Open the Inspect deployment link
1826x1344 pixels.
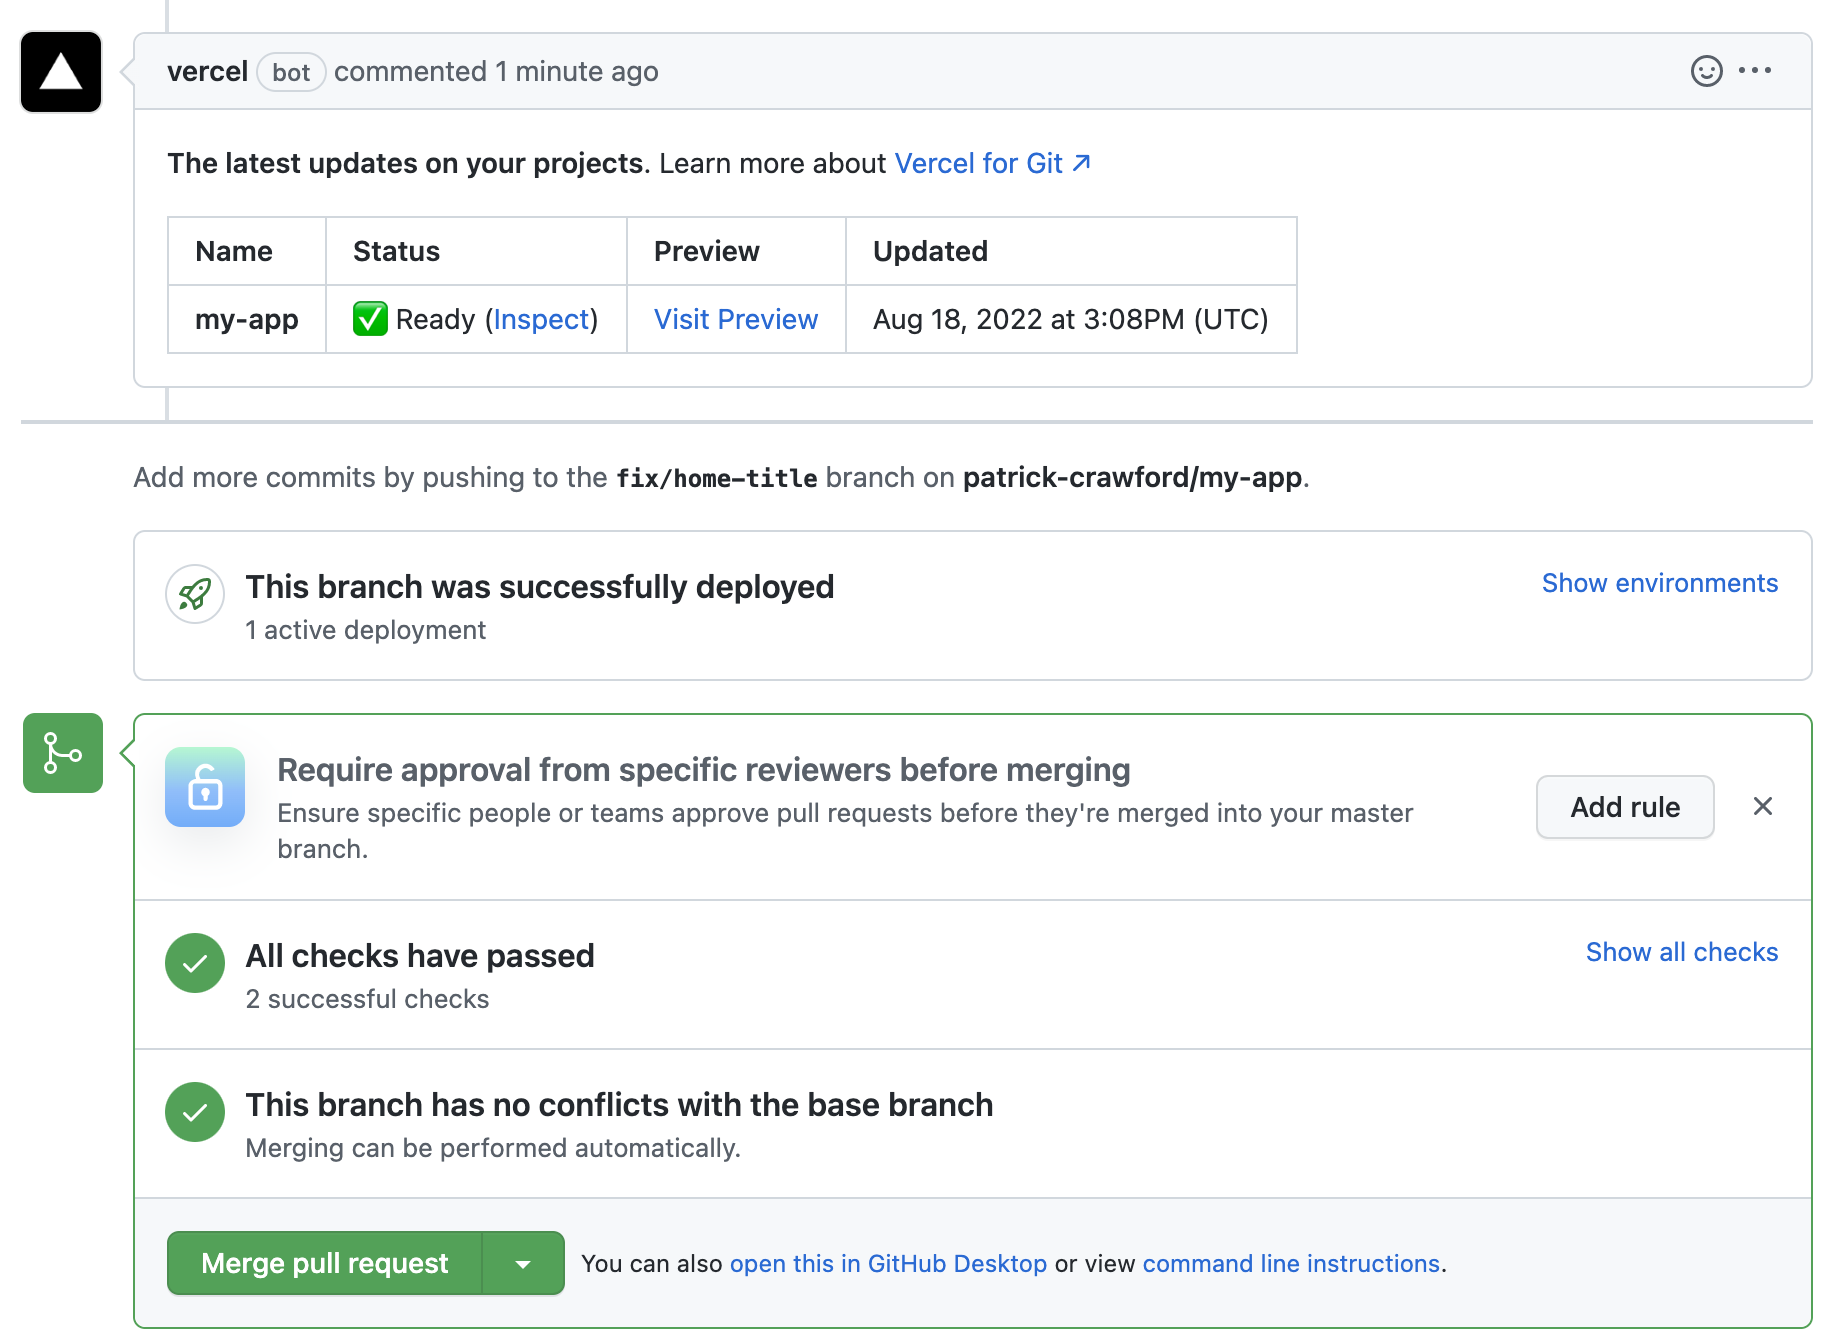(541, 319)
